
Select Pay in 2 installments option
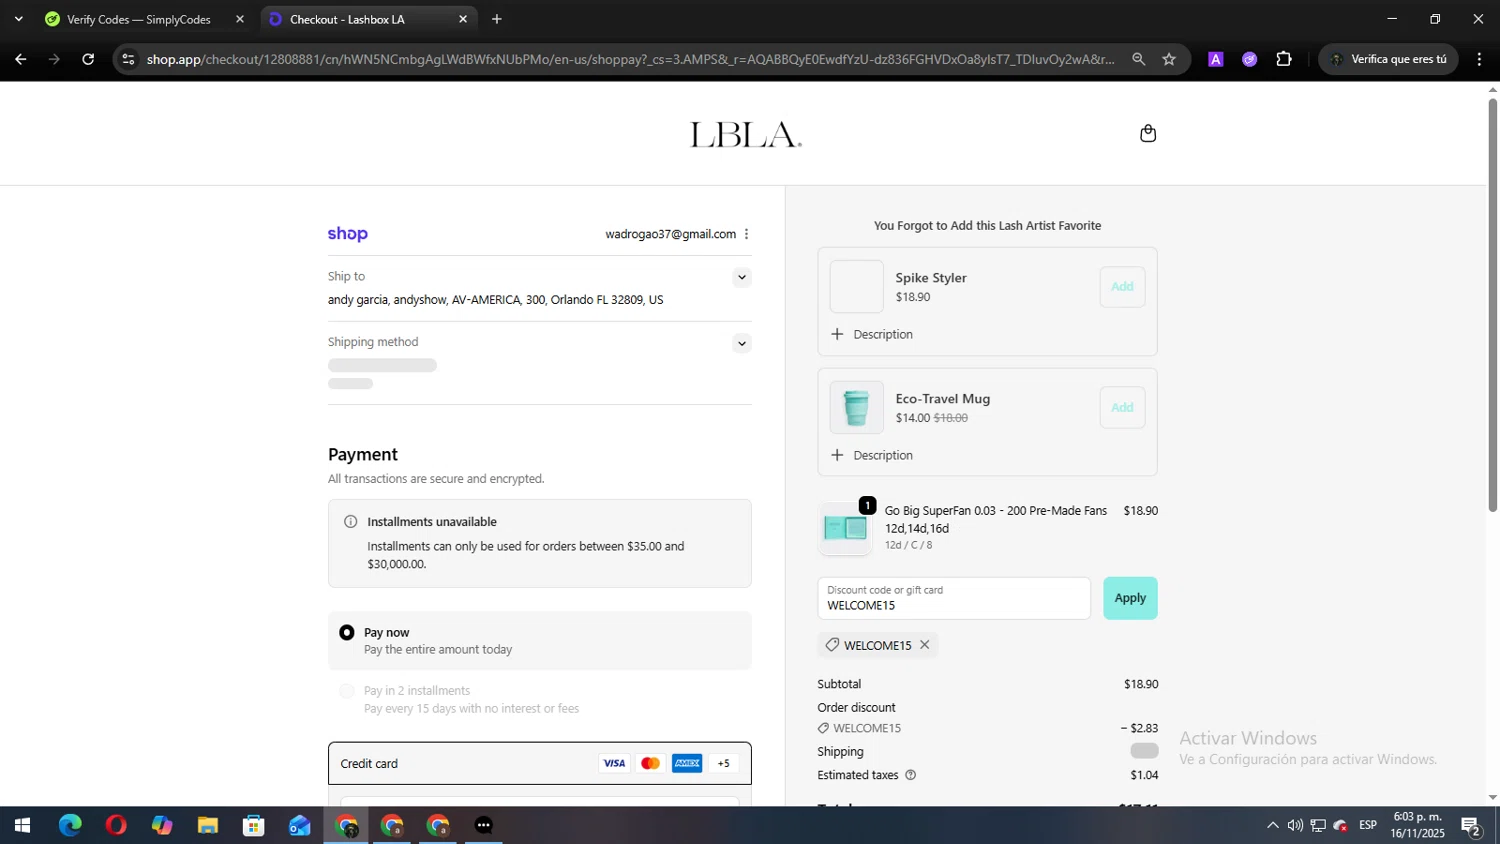tap(347, 691)
